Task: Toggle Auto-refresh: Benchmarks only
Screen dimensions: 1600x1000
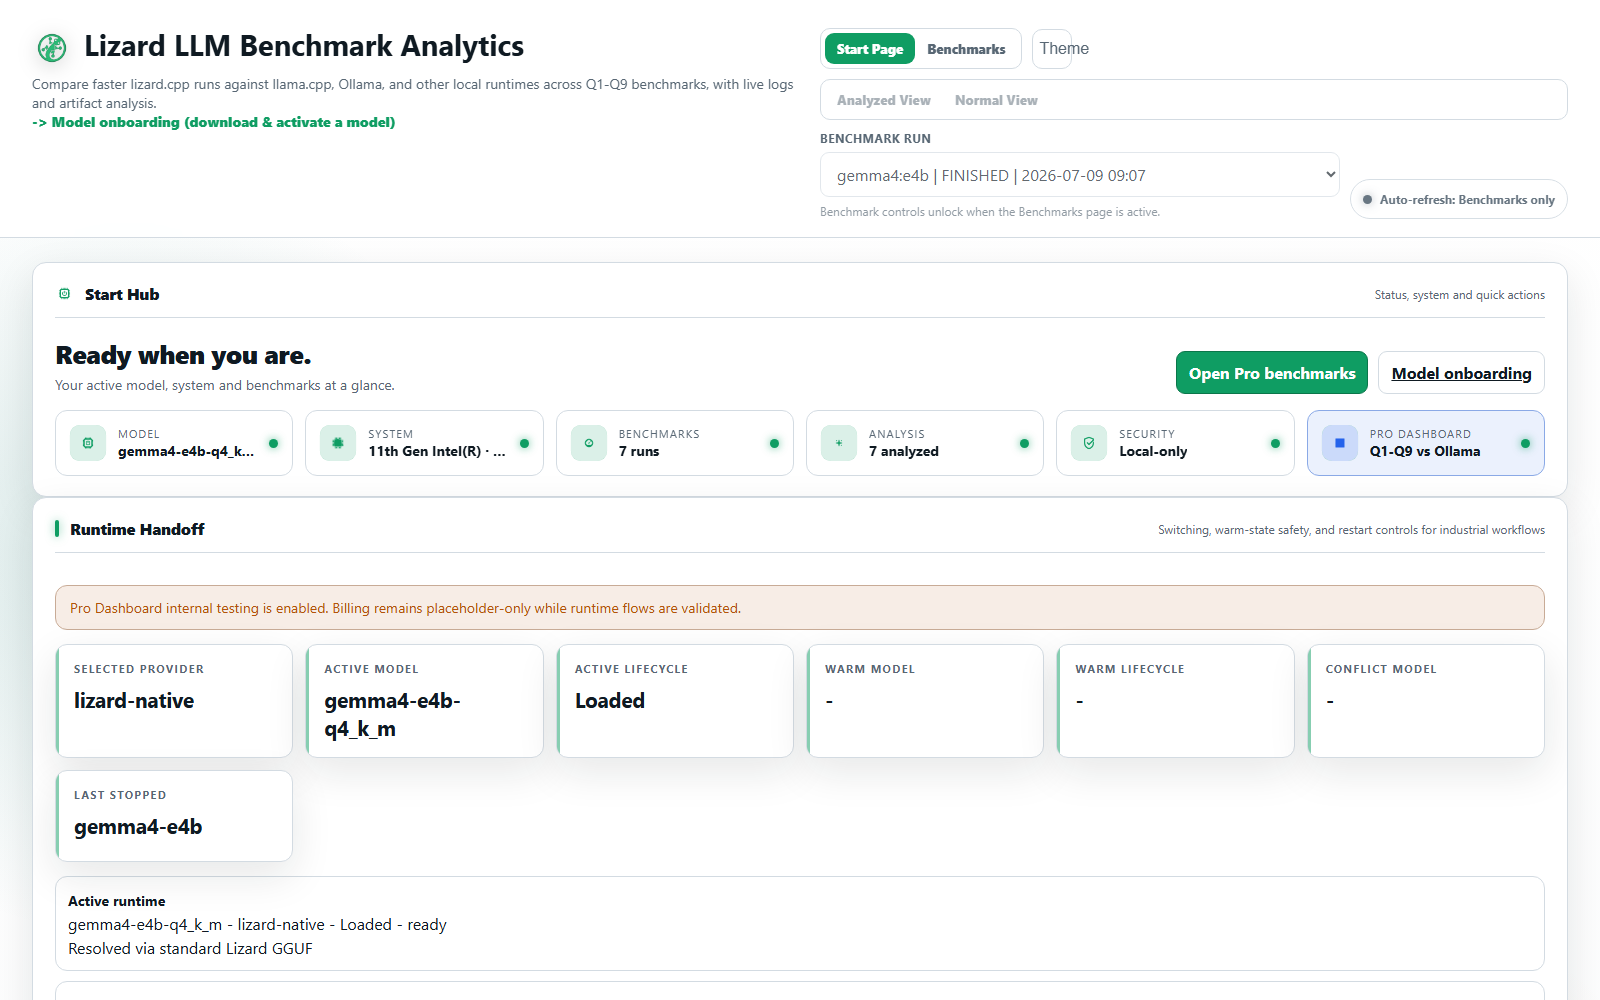Action: (x=1458, y=199)
